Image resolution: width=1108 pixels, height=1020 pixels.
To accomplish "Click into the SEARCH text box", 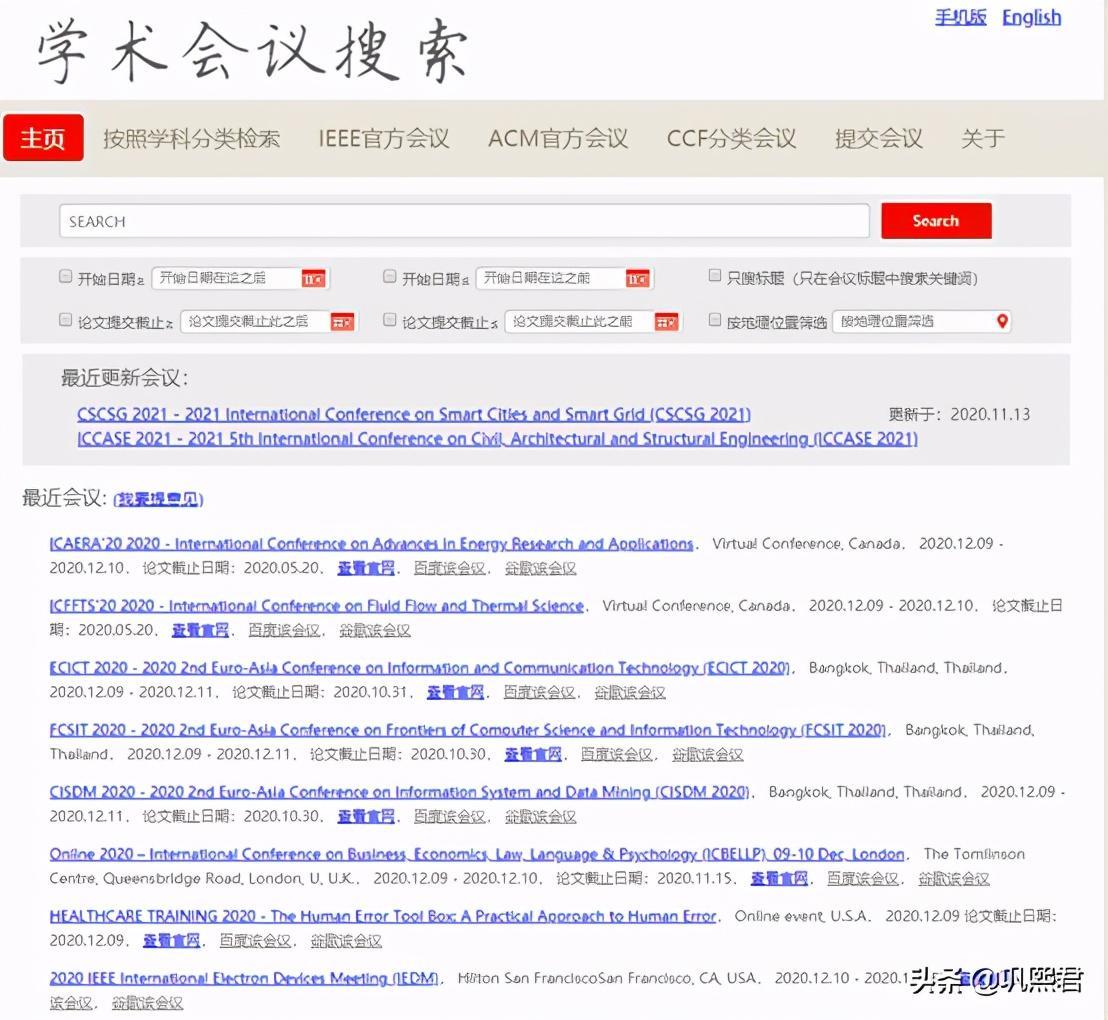I will 464,221.
